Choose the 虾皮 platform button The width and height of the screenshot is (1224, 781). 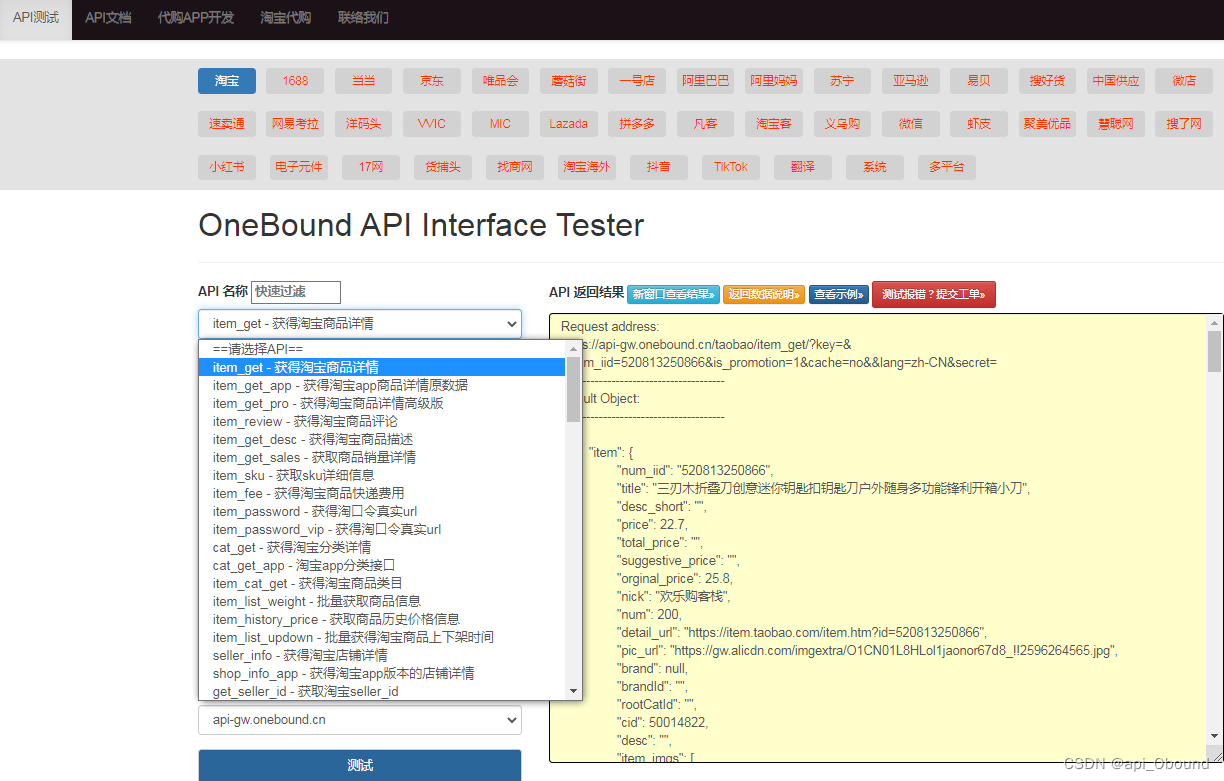tap(979, 124)
